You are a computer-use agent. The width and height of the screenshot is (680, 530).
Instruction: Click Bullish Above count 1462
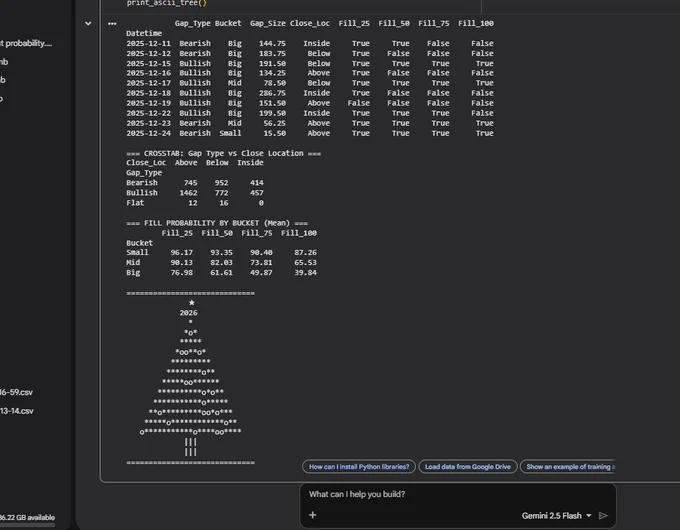click(188, 193)
